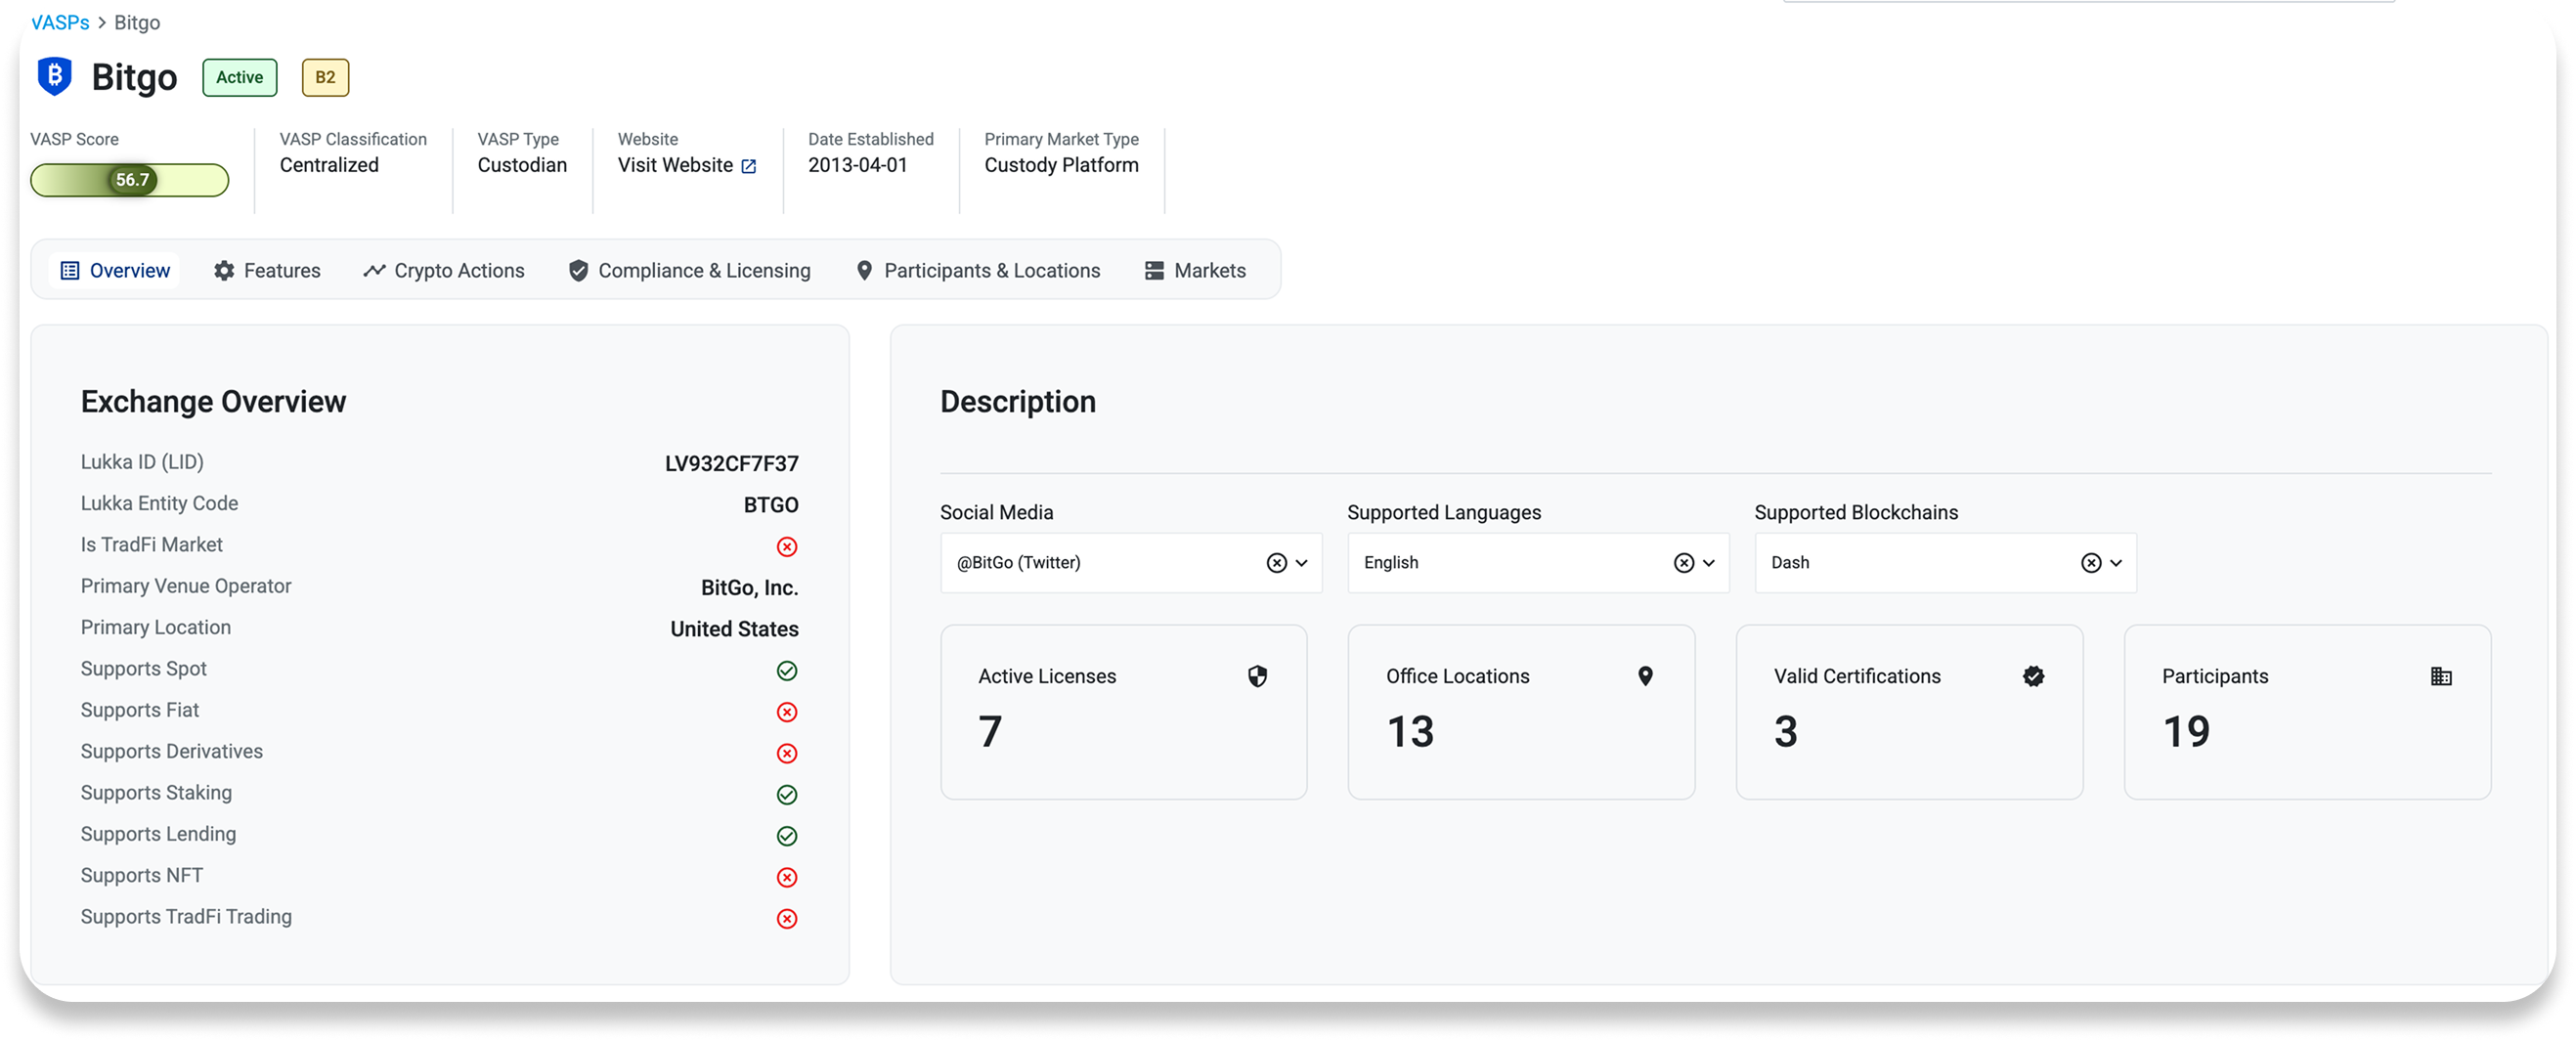Click the pin icon on Office Locations card
The height and width of the screenshot is (1041, 2576).
coord(1645,677)
